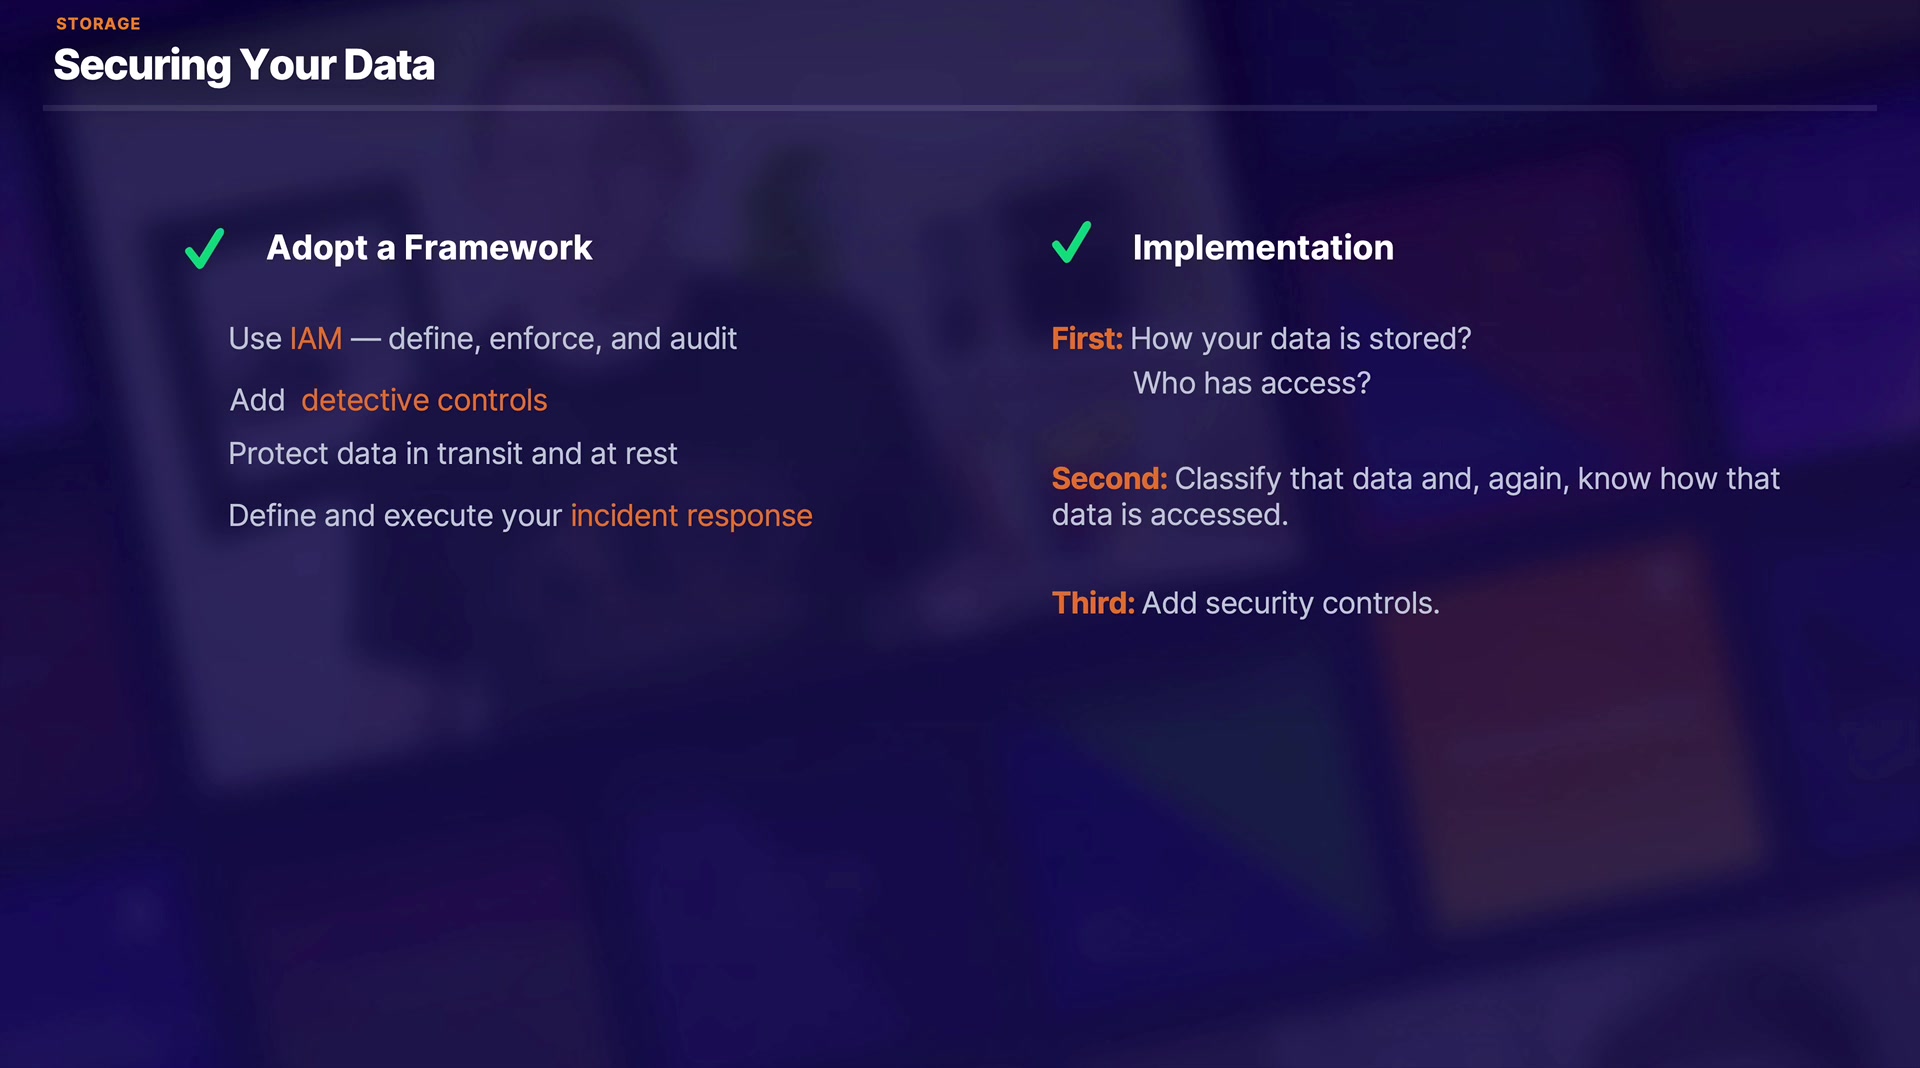The height and width of the screenshot is (1068, 1920).
Task: Click the Add security controls text
Action: 1290,603
